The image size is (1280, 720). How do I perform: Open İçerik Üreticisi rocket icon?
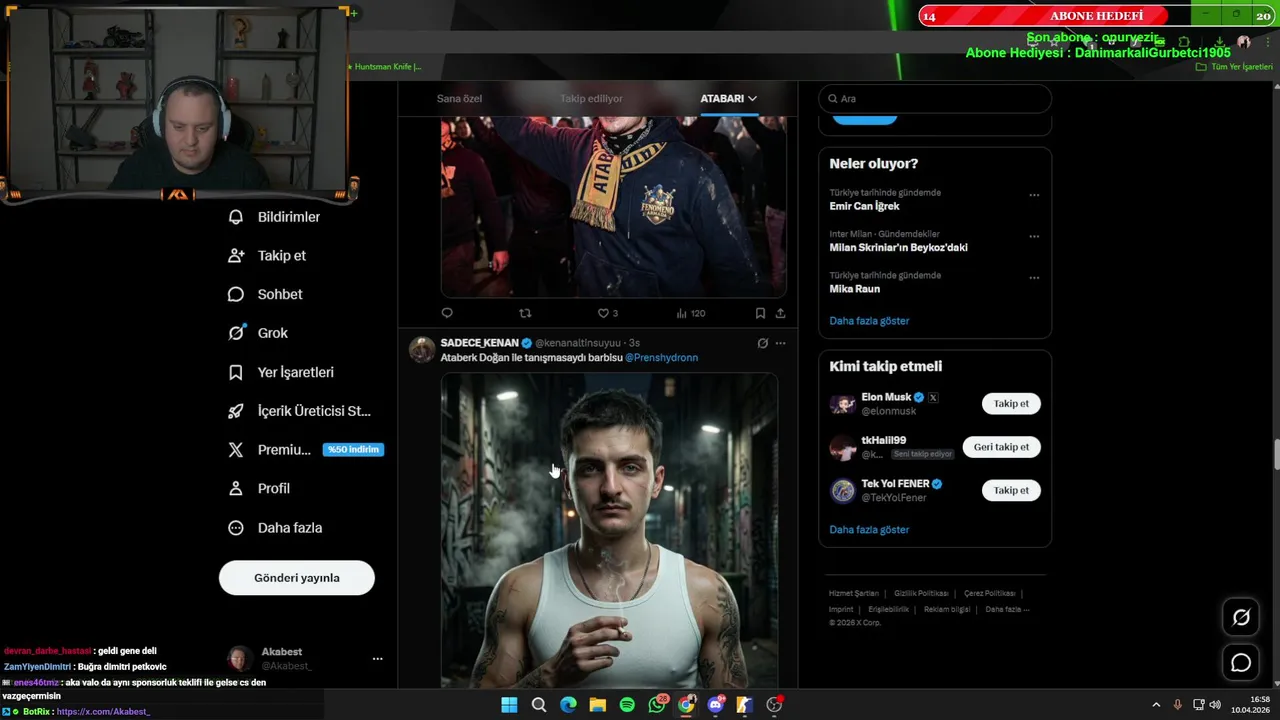tap(236, 411)
